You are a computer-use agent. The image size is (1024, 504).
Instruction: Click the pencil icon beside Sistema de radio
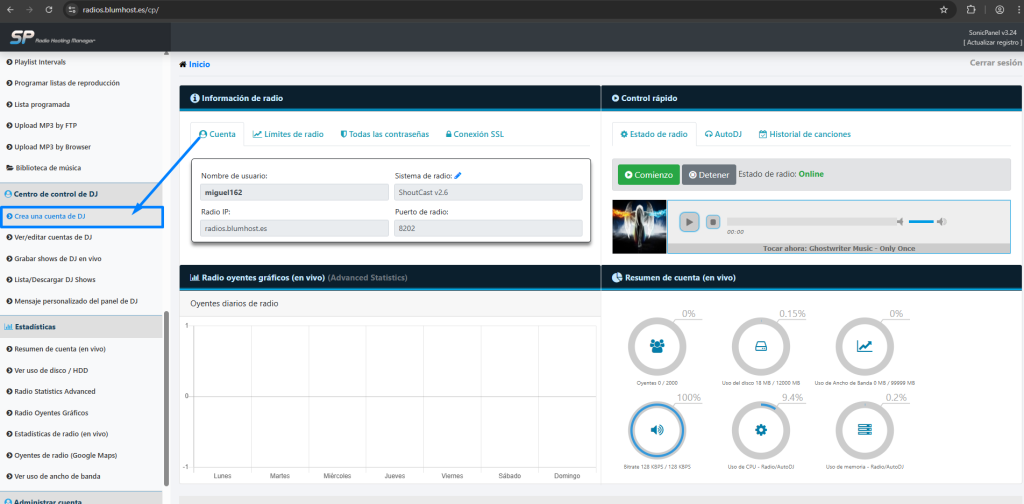click(x=458, y=176)
